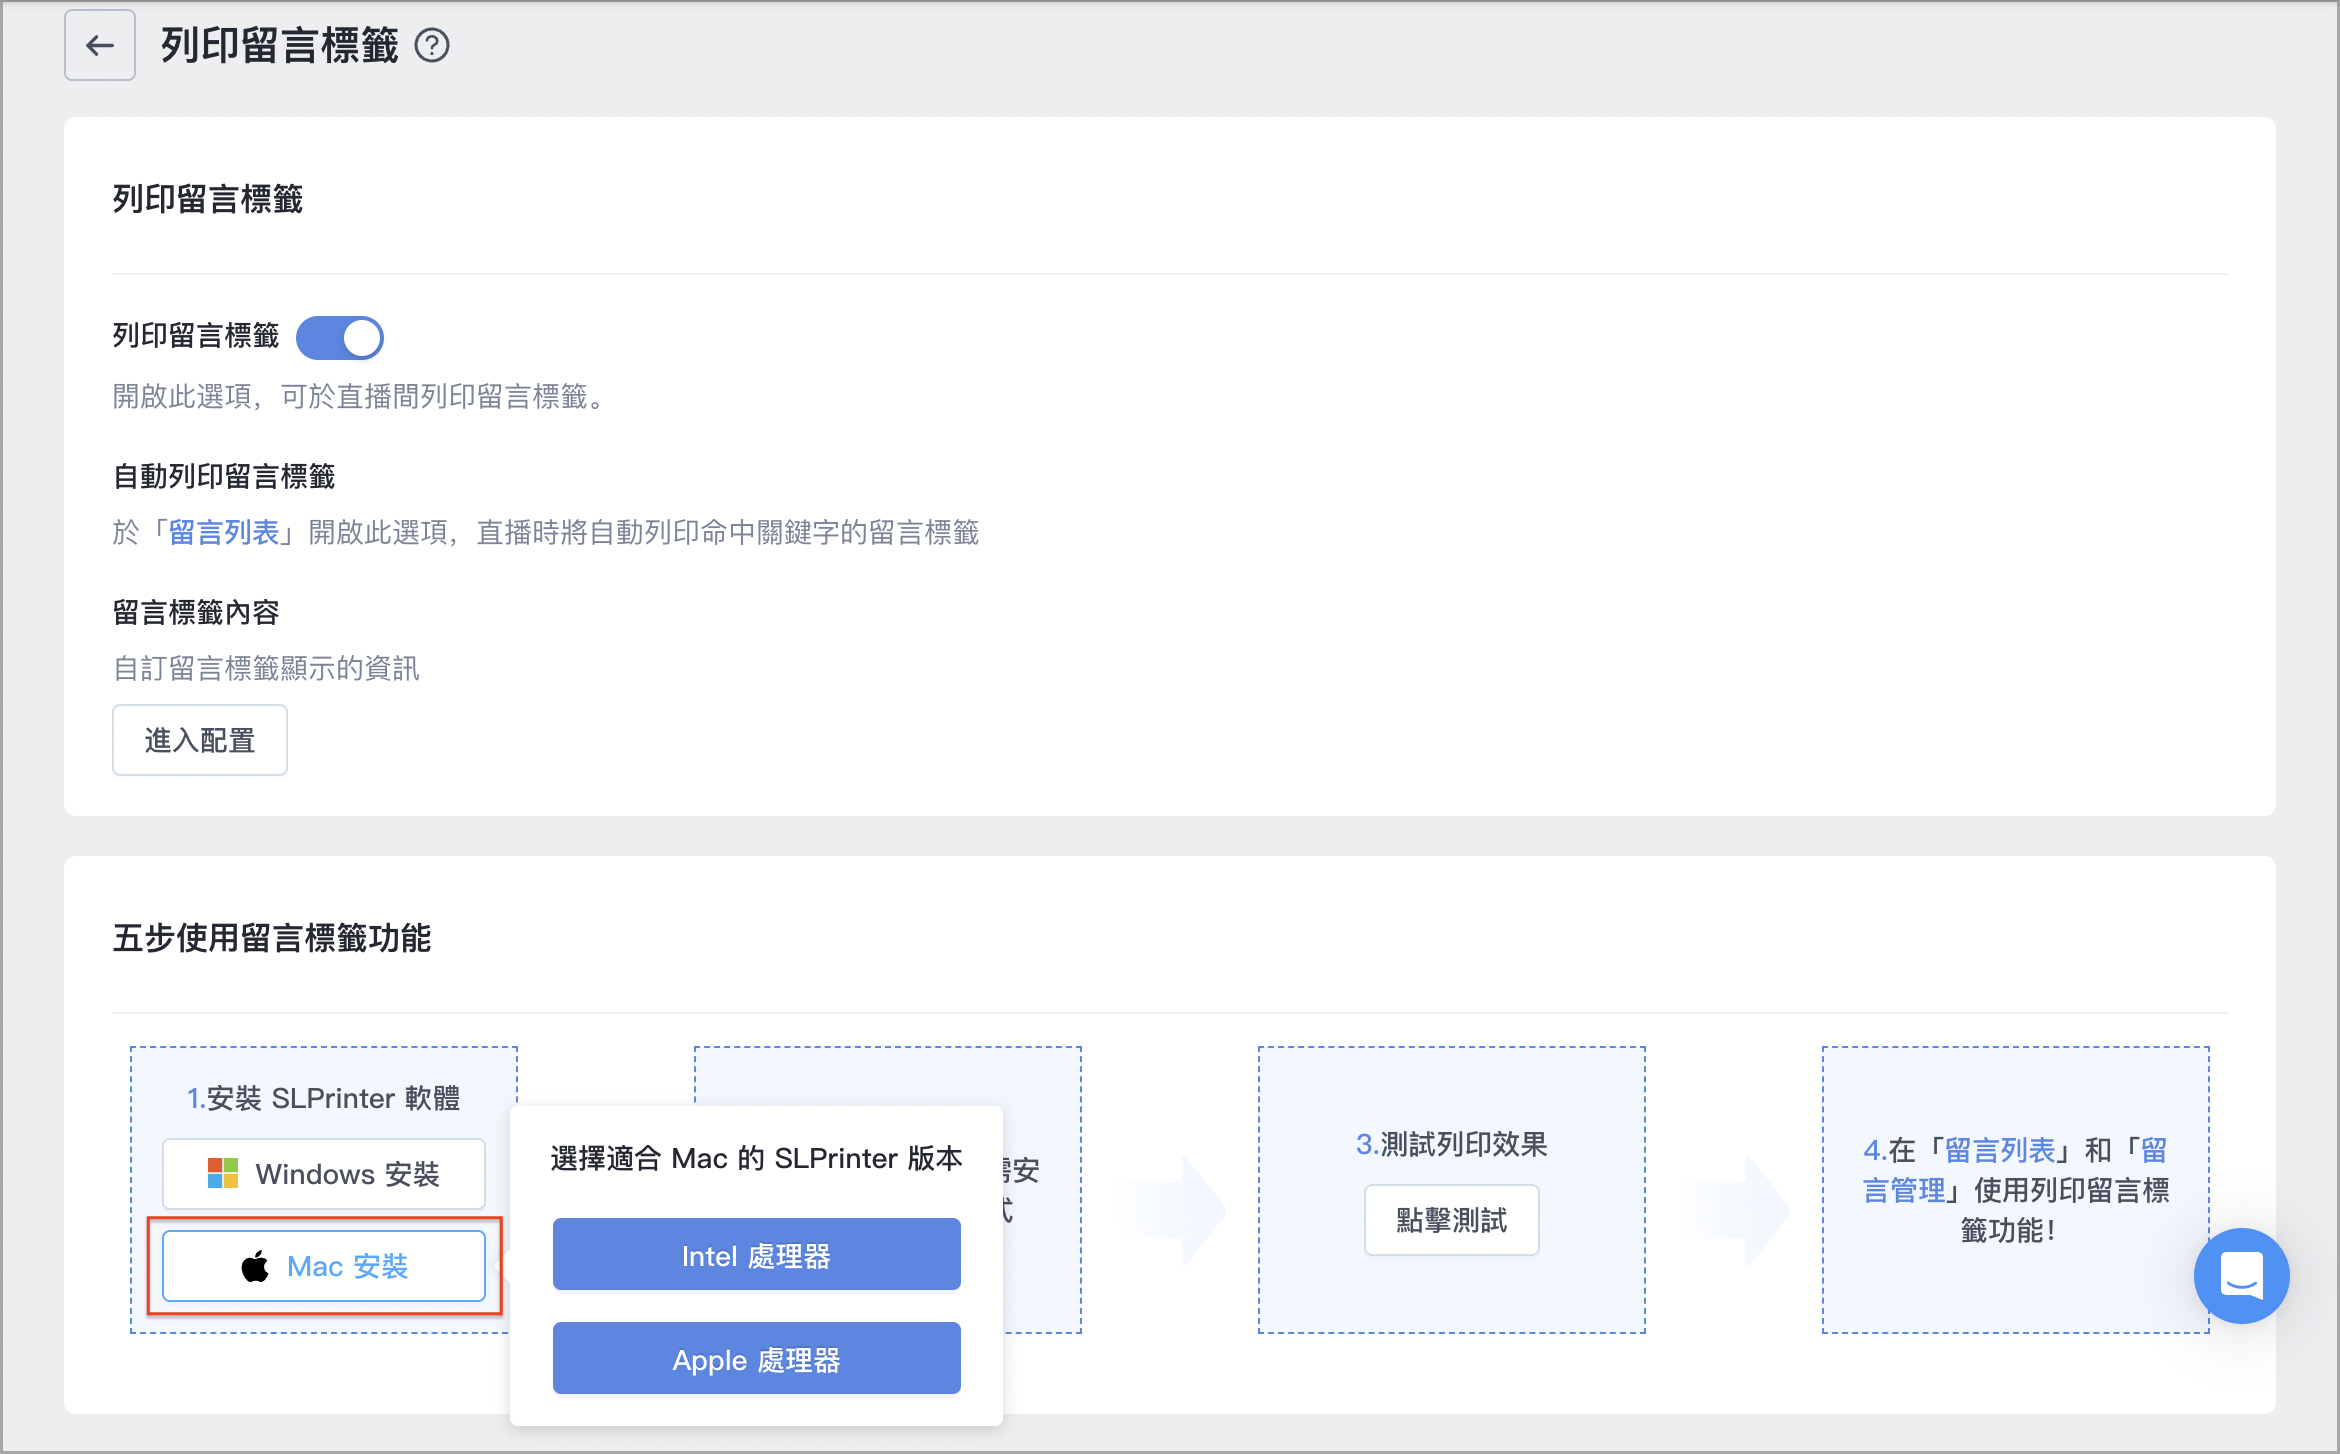Click the 五步使用留言標籤功能 section heading
Viewport: 2340px width, 1454px height.
(272, 938)
